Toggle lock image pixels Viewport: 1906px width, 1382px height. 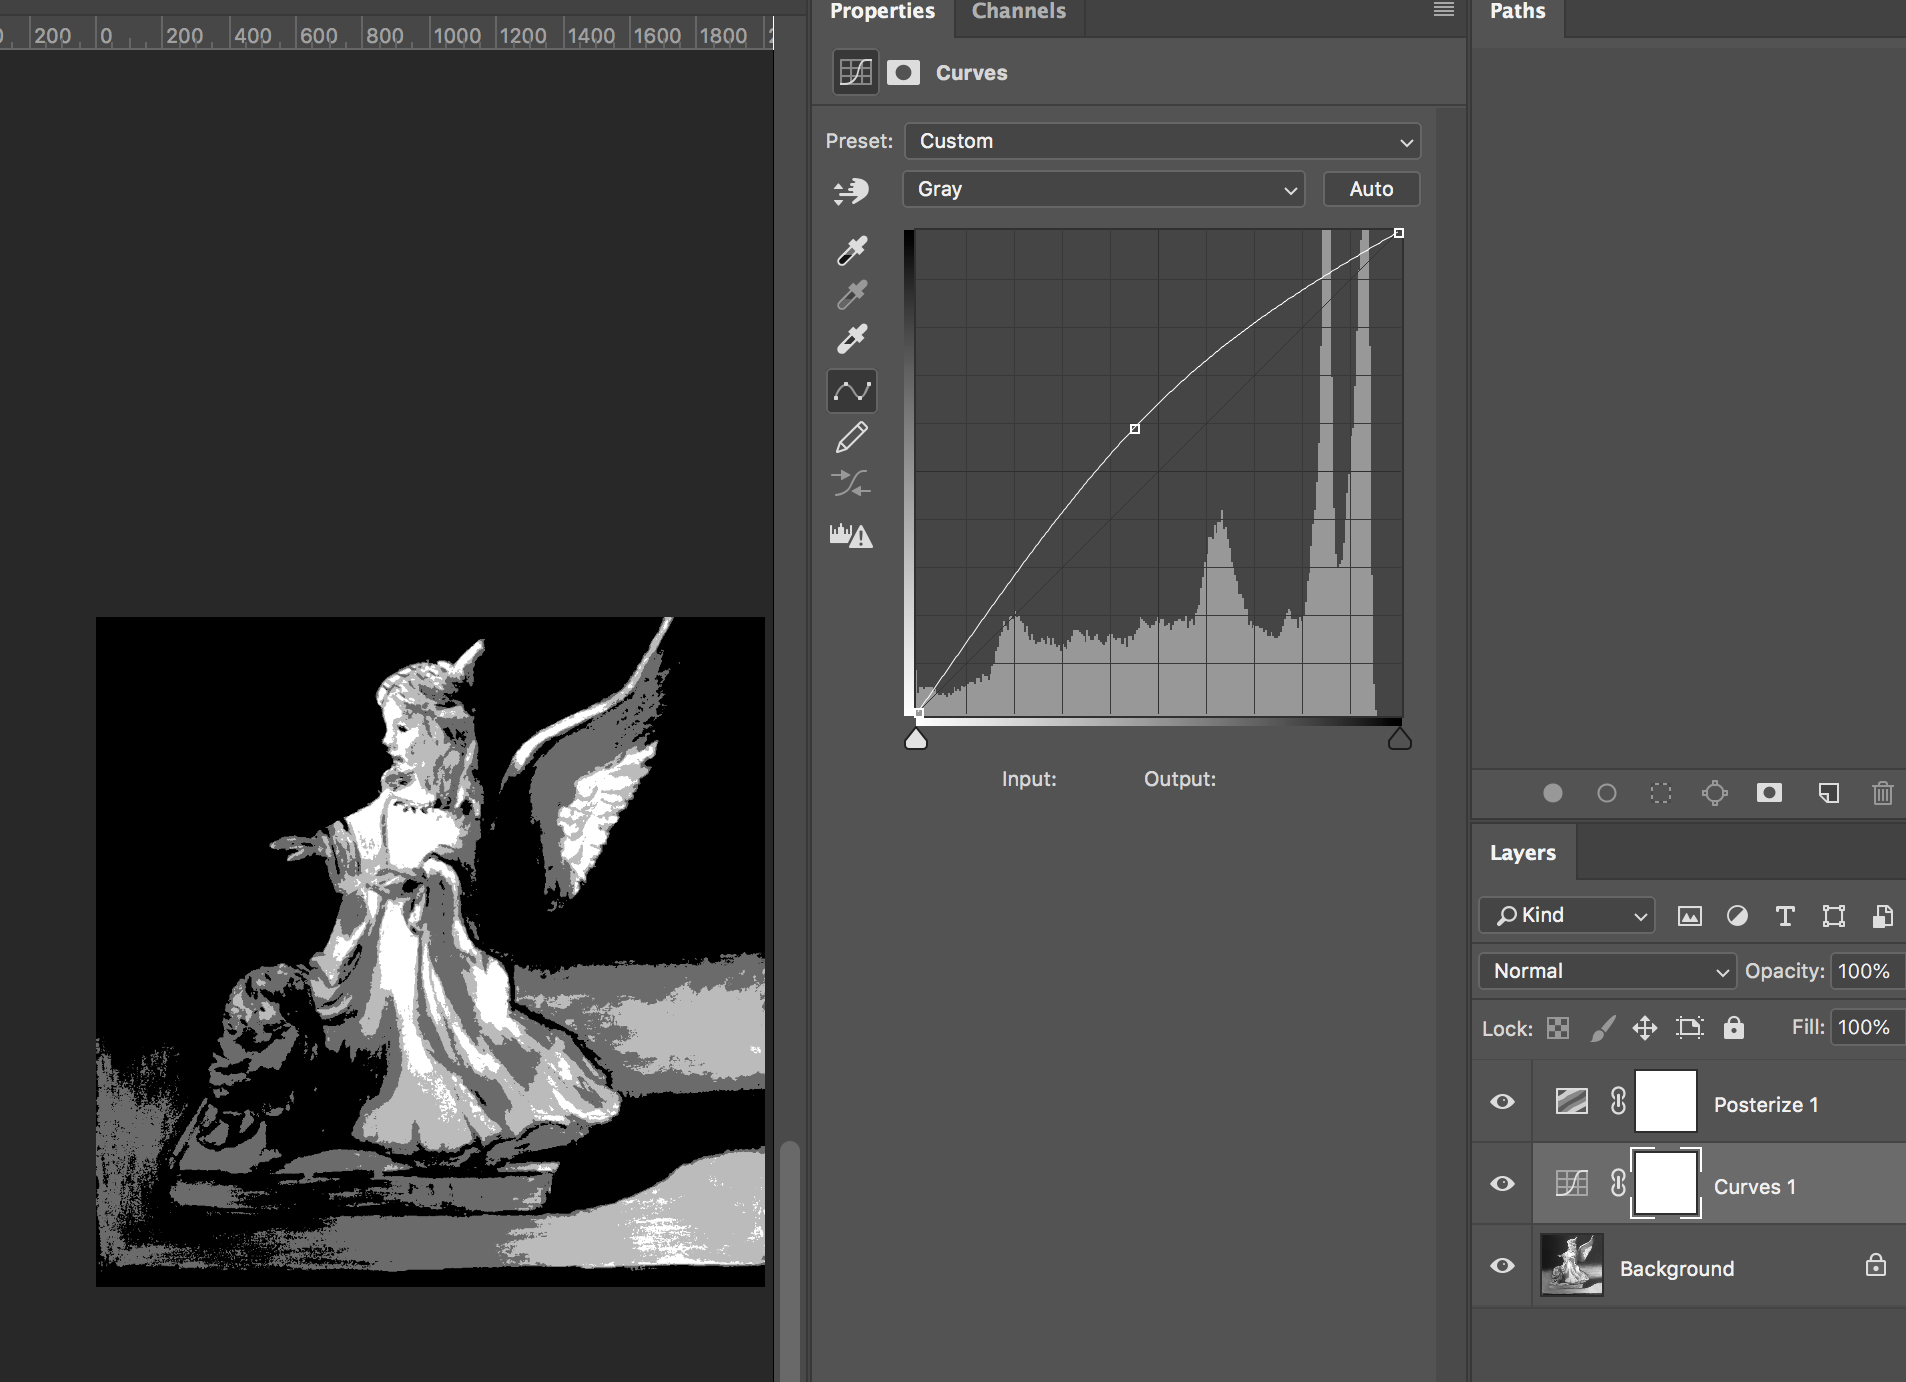(1603, 1028)
